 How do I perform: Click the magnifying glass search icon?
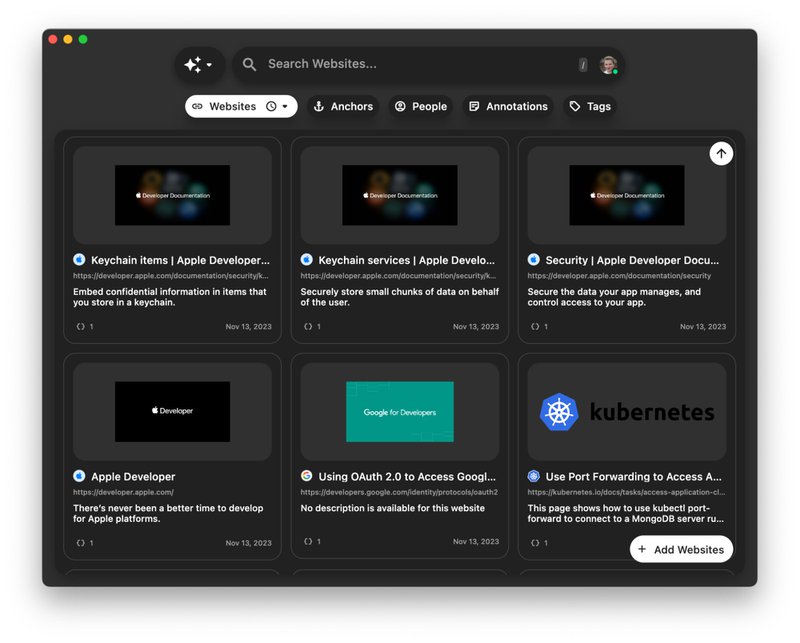tap(249, 64)
